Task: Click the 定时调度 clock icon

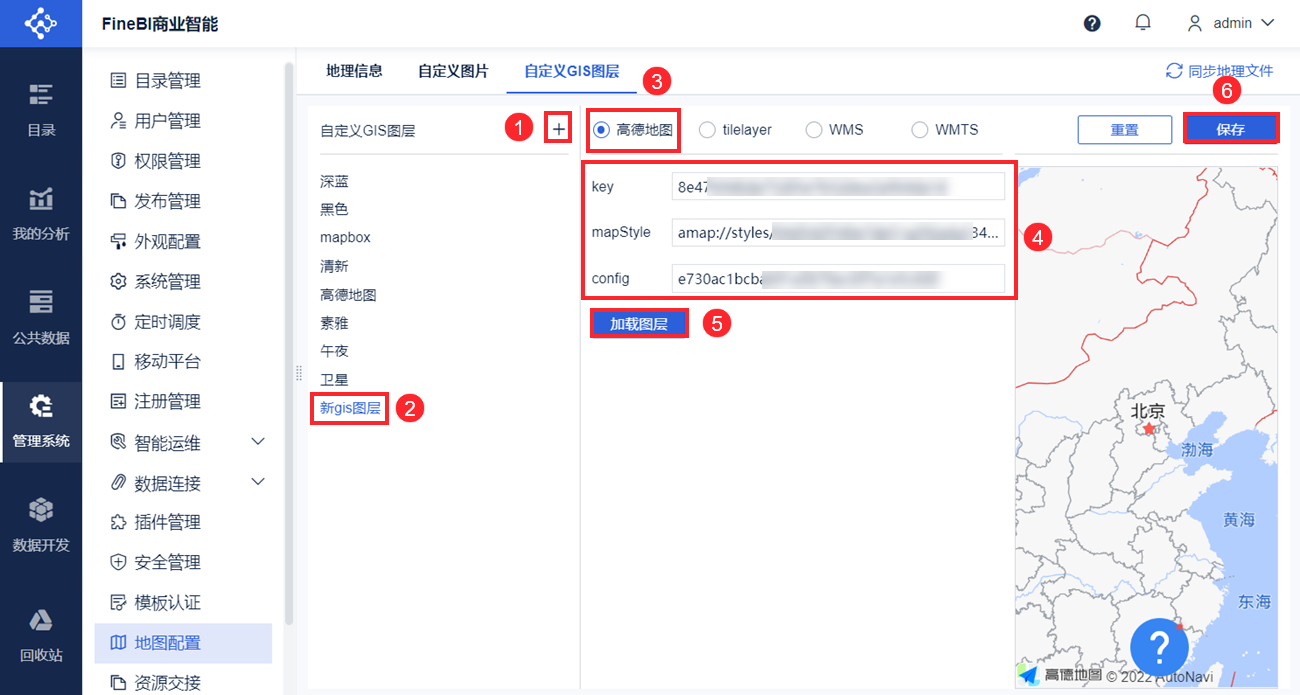Action: click(118, 321)
